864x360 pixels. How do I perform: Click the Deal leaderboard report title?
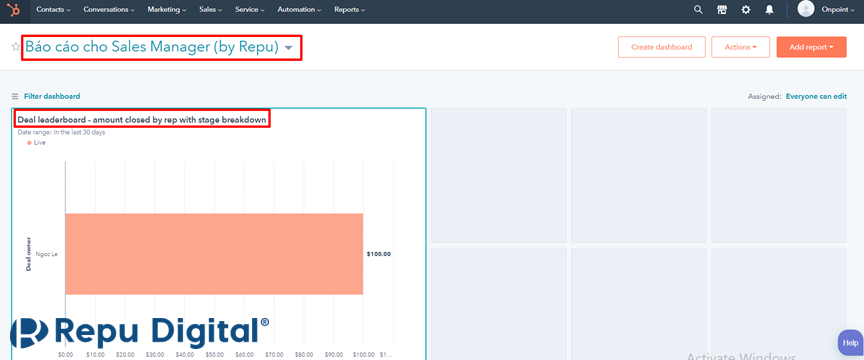pos(142,119)
